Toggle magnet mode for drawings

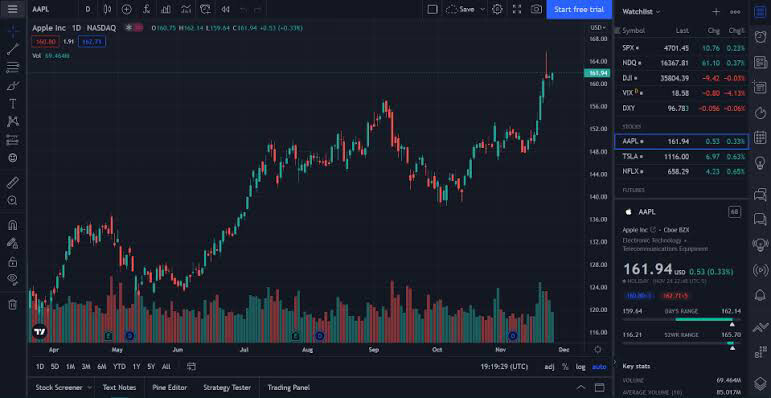coord(13,225)
